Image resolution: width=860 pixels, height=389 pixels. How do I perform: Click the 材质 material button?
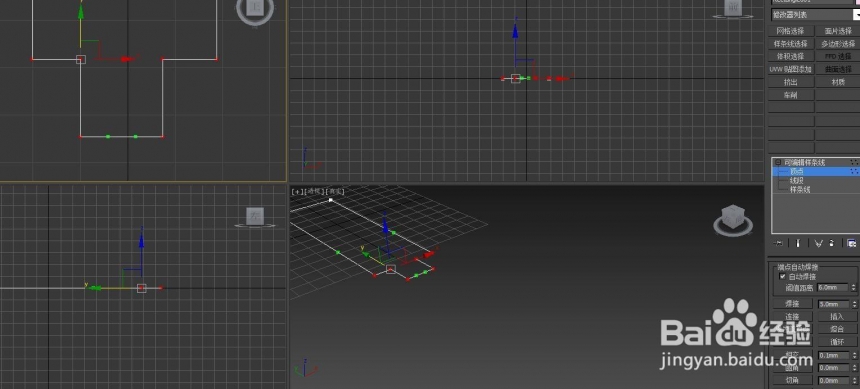click(838, 82)
